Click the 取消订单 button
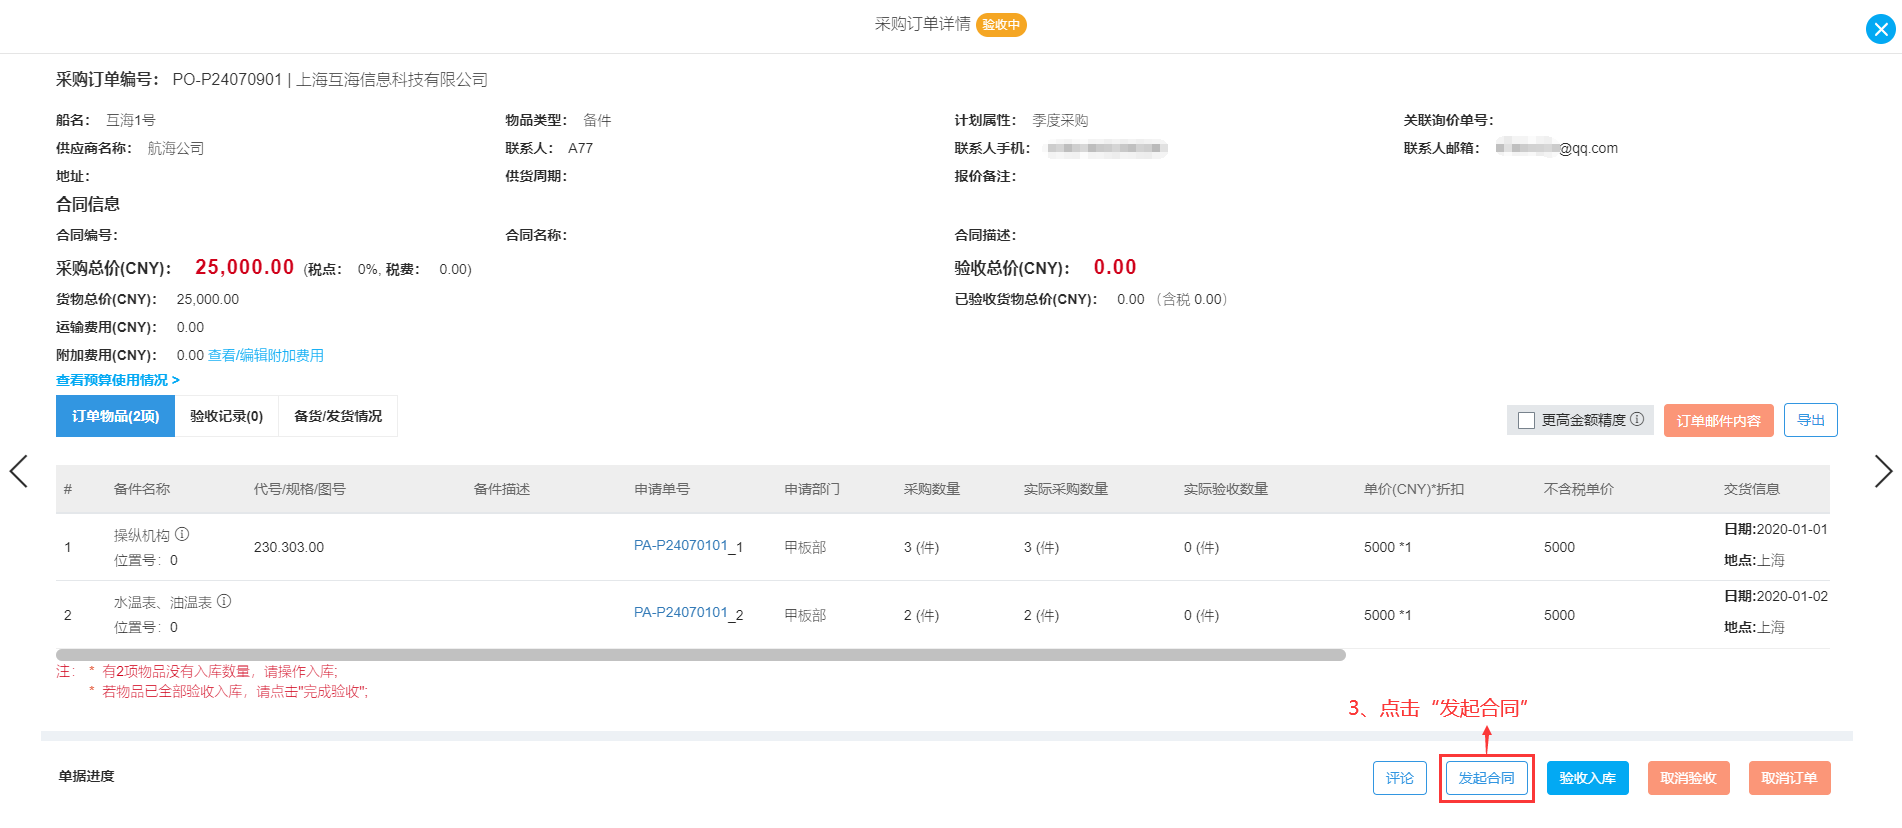 [x=1790, y=778]
